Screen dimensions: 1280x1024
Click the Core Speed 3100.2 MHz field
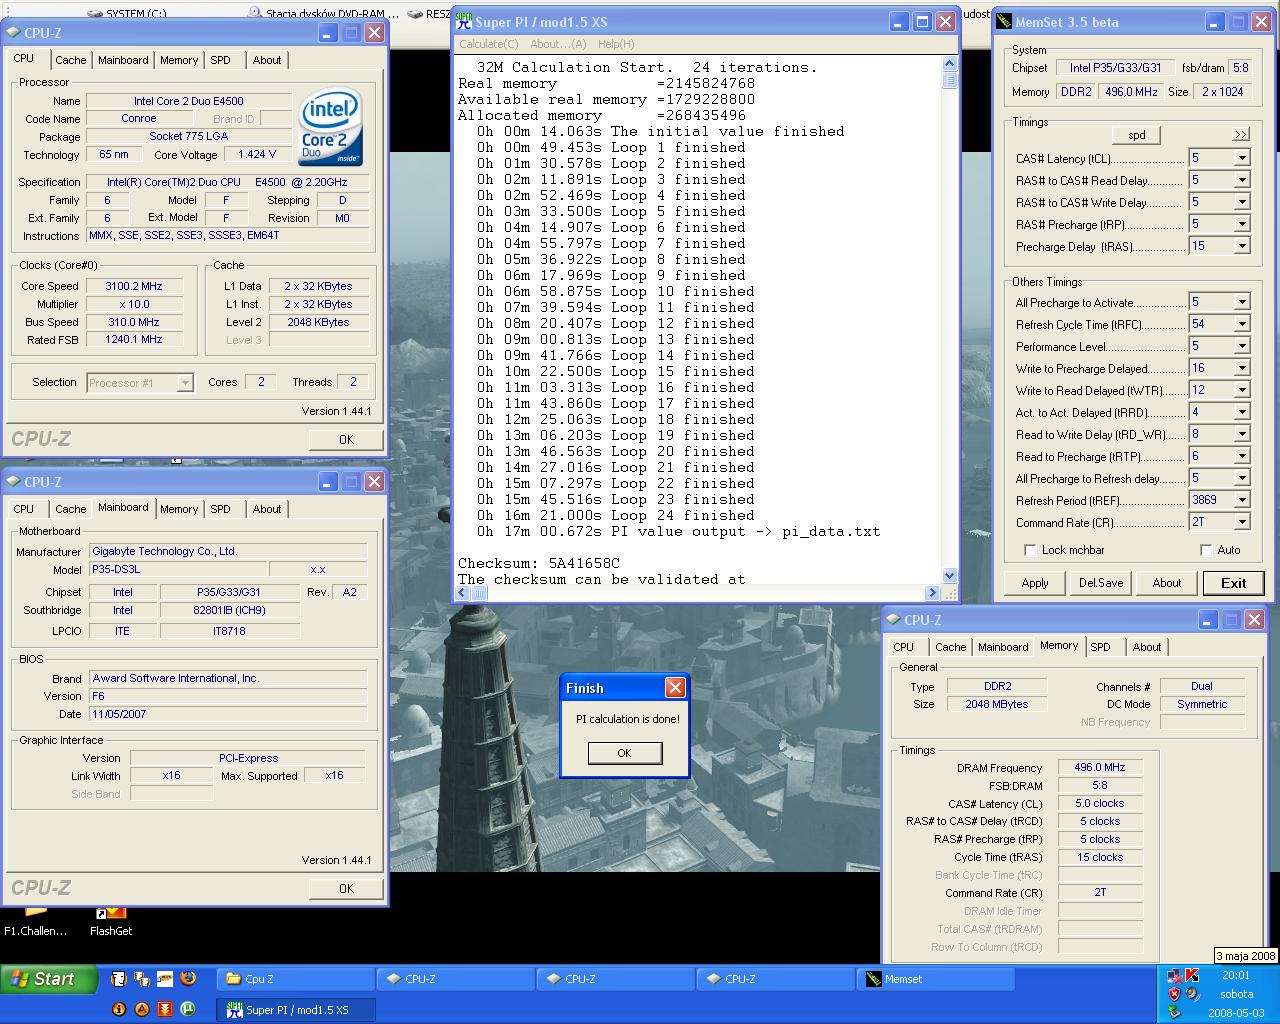(134, 286)
